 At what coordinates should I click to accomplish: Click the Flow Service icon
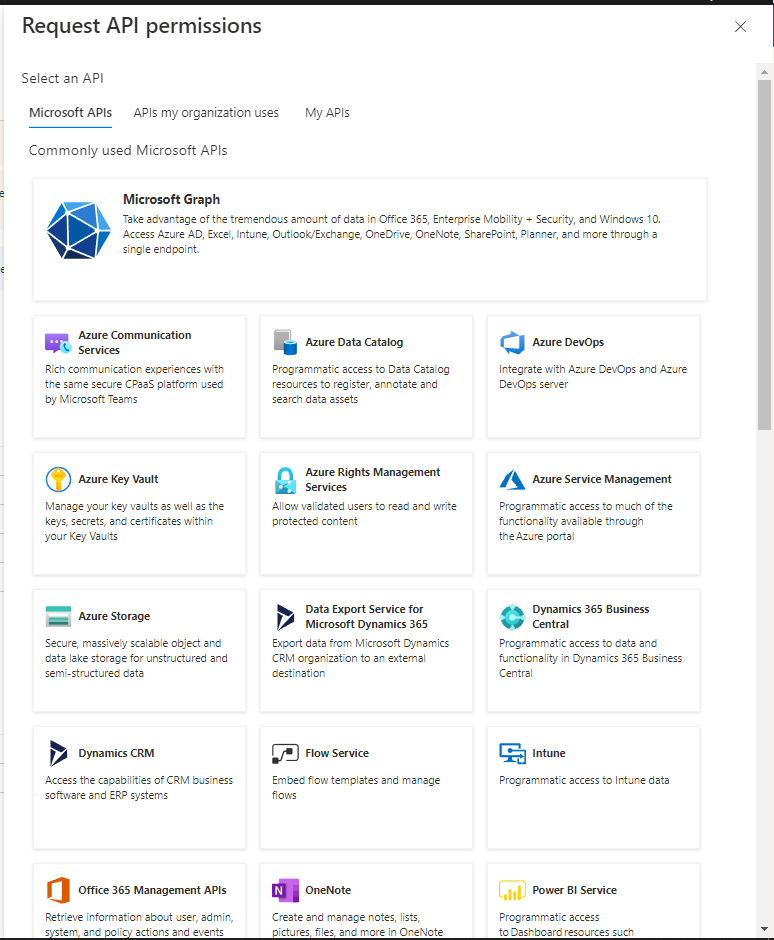click(x=285, y=754)
